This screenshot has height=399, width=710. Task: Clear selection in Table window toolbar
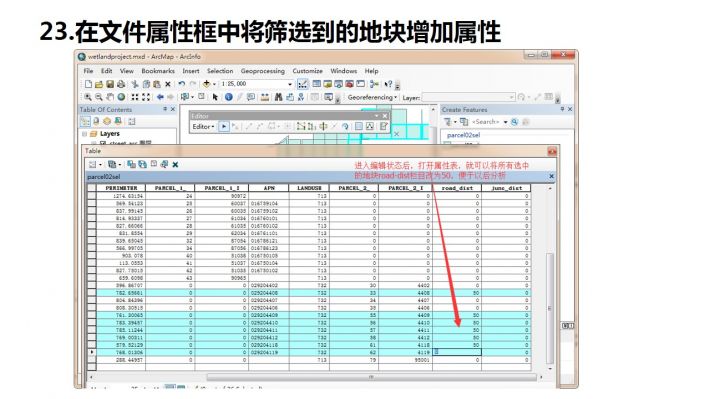[x=153, y=164]
